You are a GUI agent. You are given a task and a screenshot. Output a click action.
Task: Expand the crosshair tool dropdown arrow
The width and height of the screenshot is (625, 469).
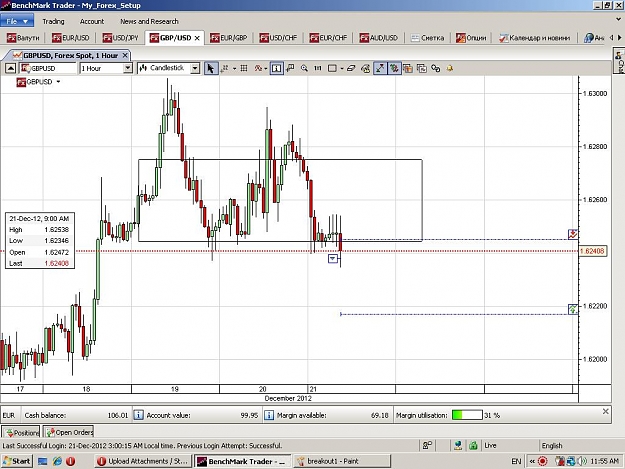click(234, 69)
